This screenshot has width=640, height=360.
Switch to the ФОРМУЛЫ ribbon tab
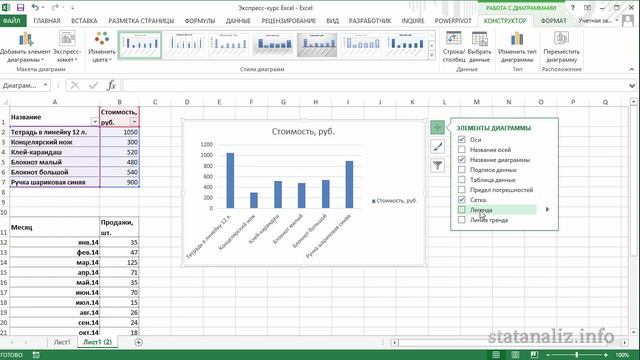pos(200,20)
